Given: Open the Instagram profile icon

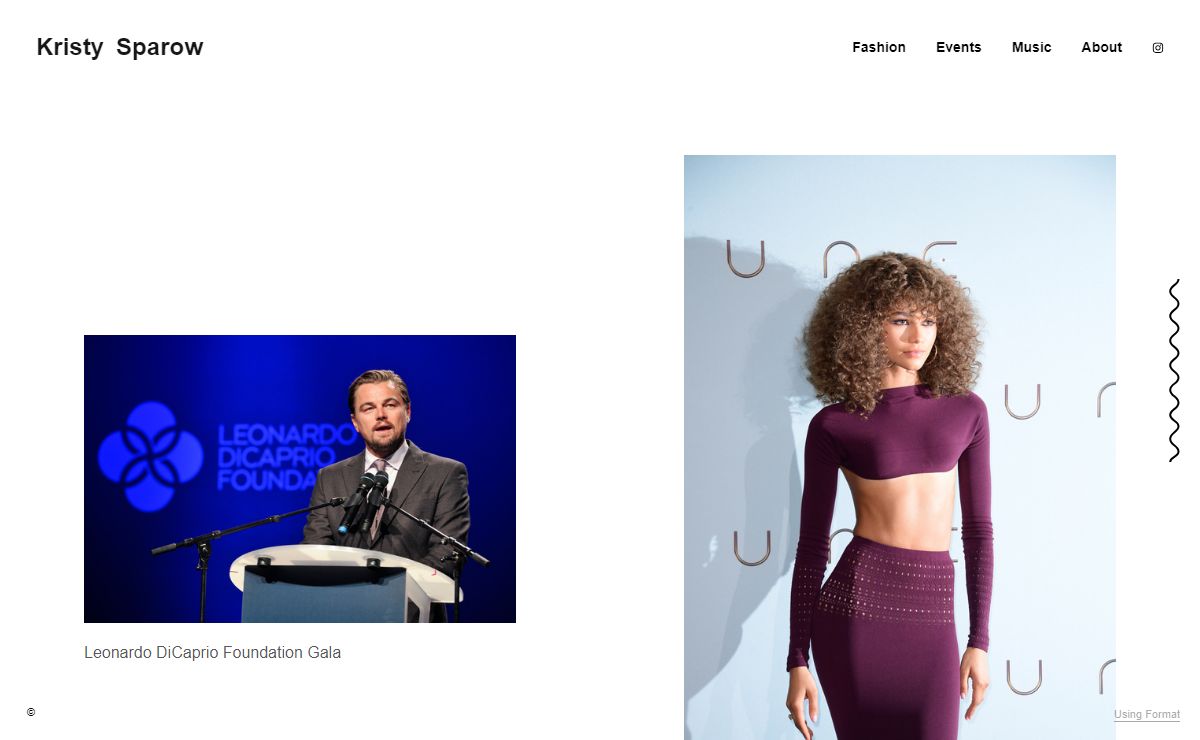Looking at the screenshot, I should click(1158, 47).
